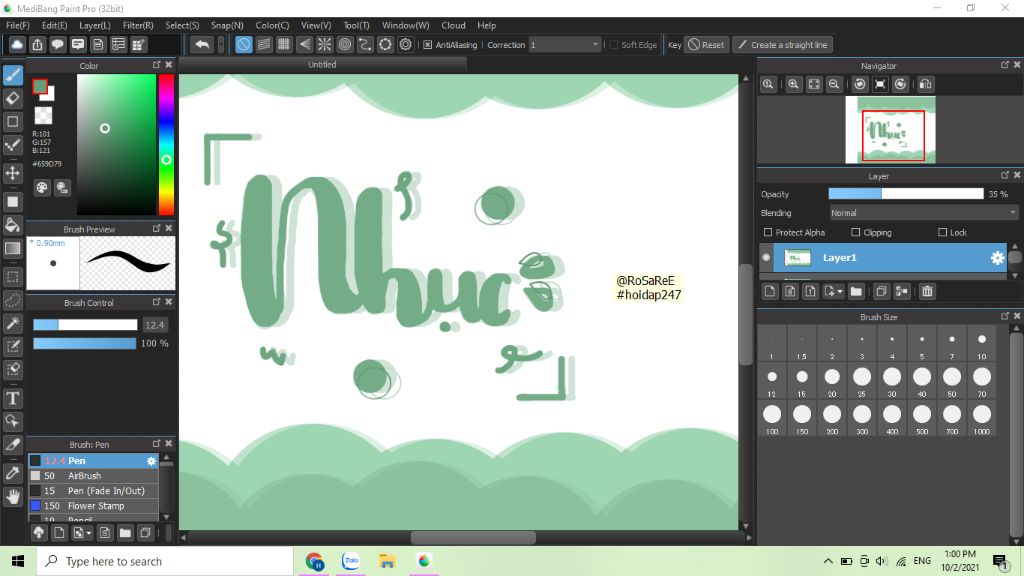Viewport: 1024px width, 576px height.
Task: Open the Filter menu
Action: (138, 25)
